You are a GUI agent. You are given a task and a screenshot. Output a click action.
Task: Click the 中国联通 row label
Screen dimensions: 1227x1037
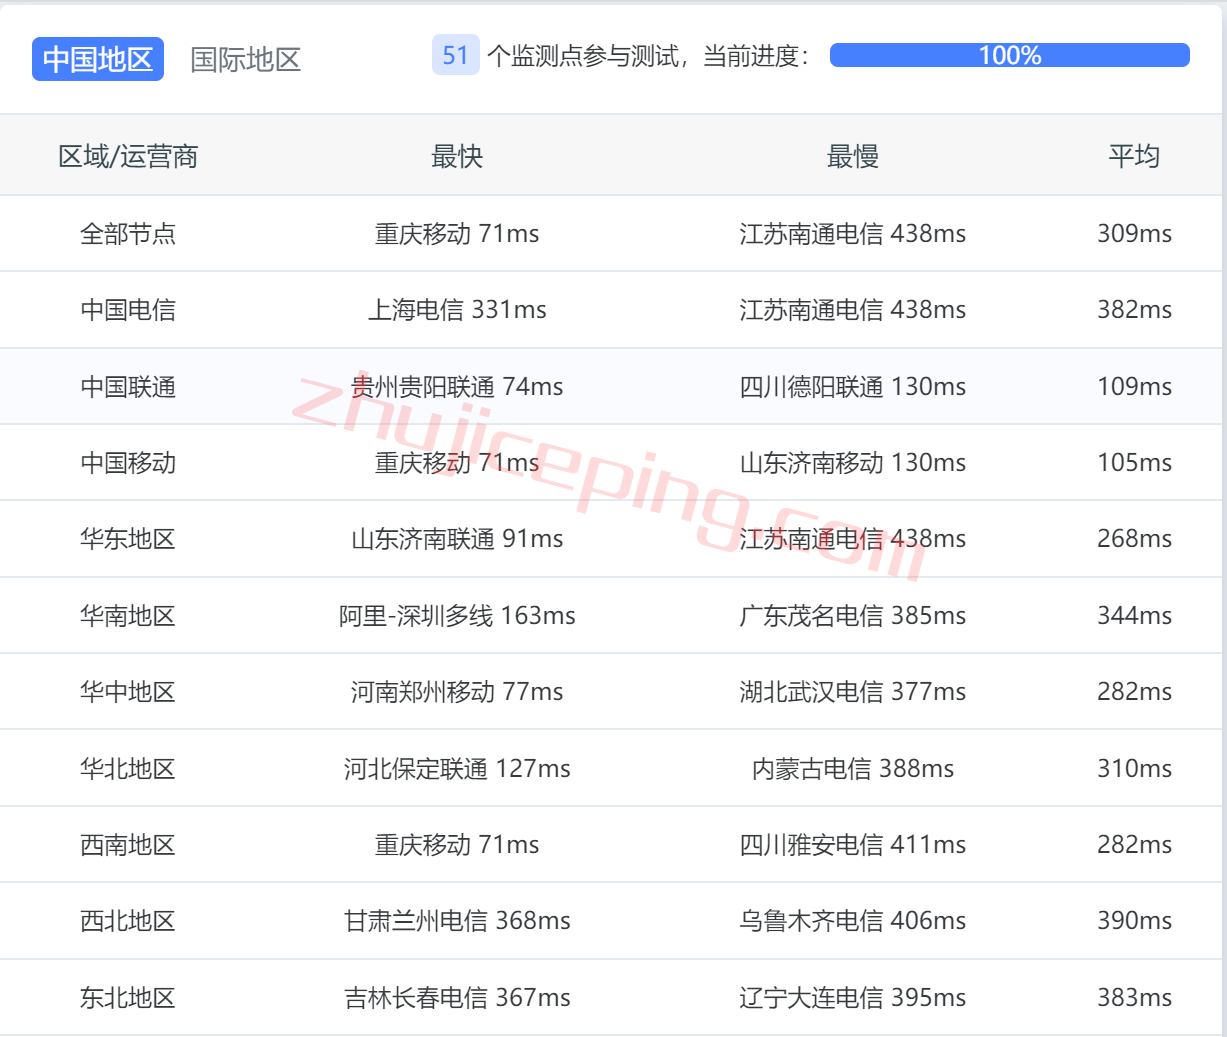click(128, 387)
